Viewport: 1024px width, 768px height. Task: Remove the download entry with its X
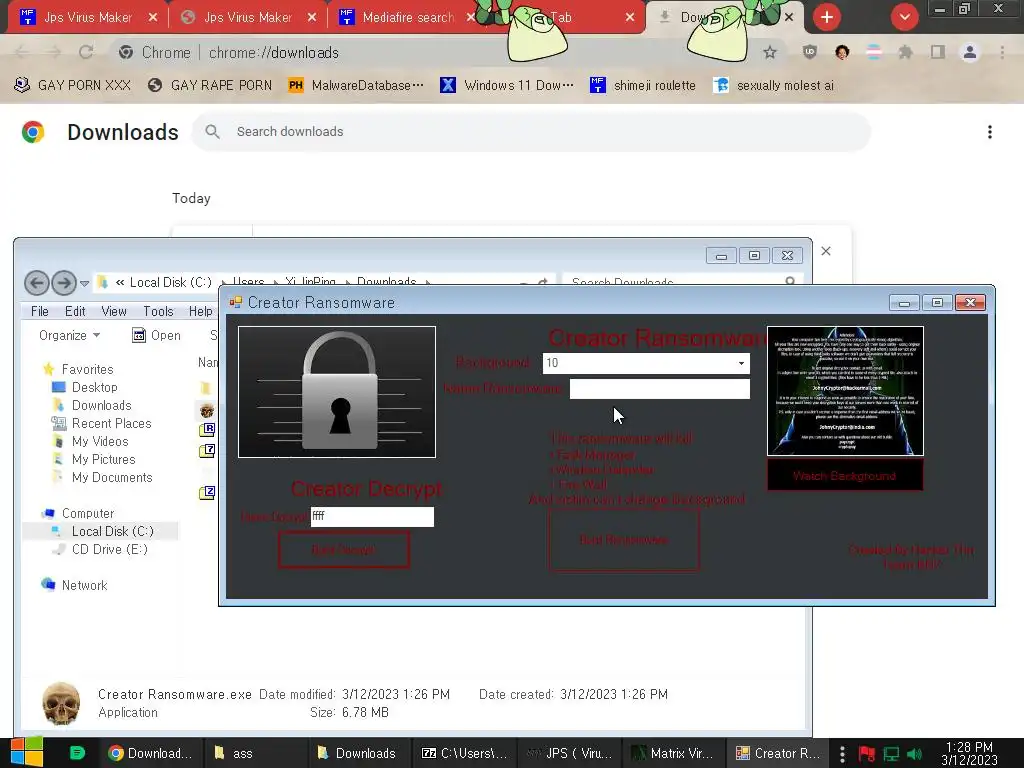[x=826, y=251]
